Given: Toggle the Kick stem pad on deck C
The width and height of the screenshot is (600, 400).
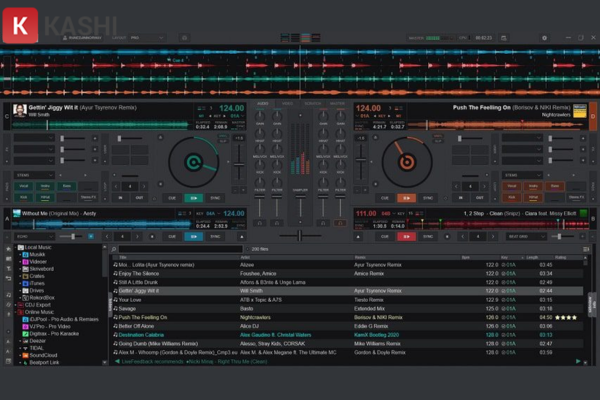Looking at the screenshot, I should (x=24, y=198).
